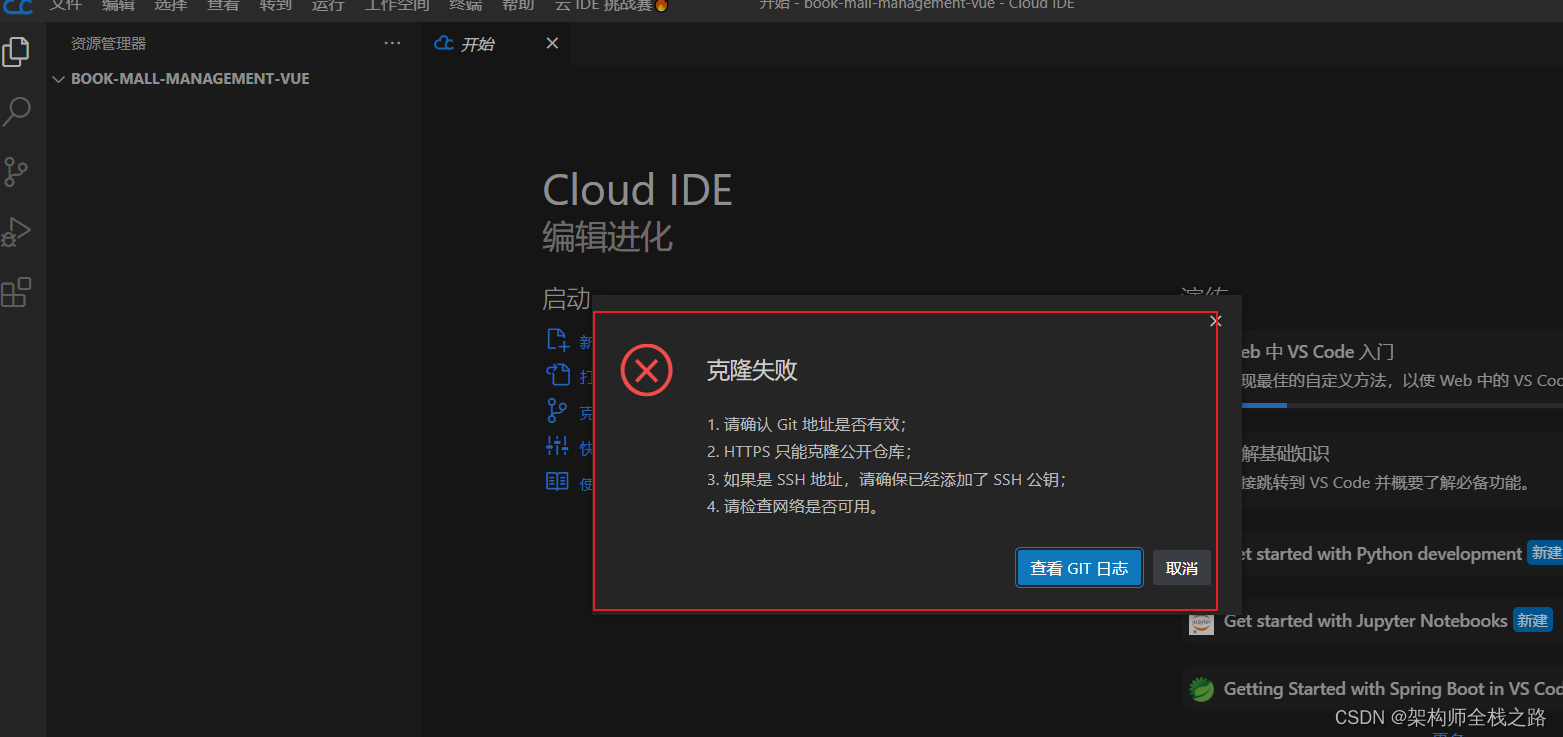
Task: Close the 克隆失败 dialog with the X
Action: (x=1216, y=321)
